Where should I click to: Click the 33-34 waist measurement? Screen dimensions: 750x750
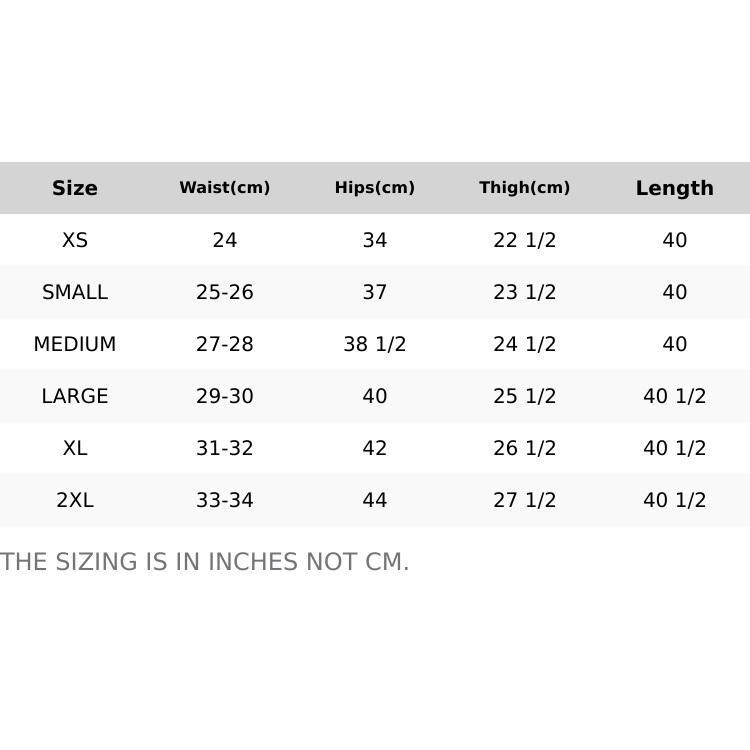[x=225, y=500]
